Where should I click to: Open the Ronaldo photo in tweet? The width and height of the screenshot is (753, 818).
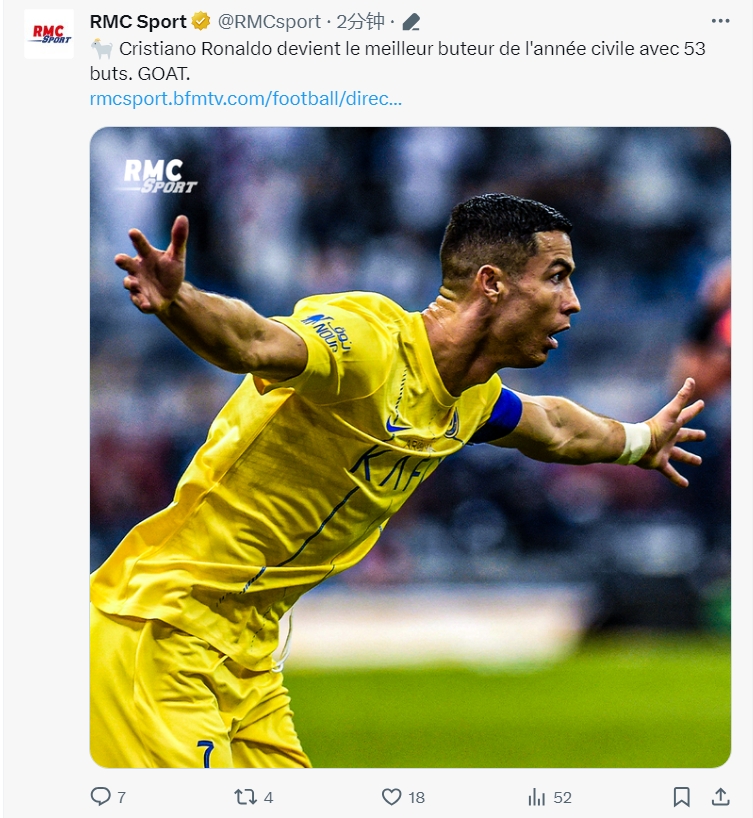410,447
